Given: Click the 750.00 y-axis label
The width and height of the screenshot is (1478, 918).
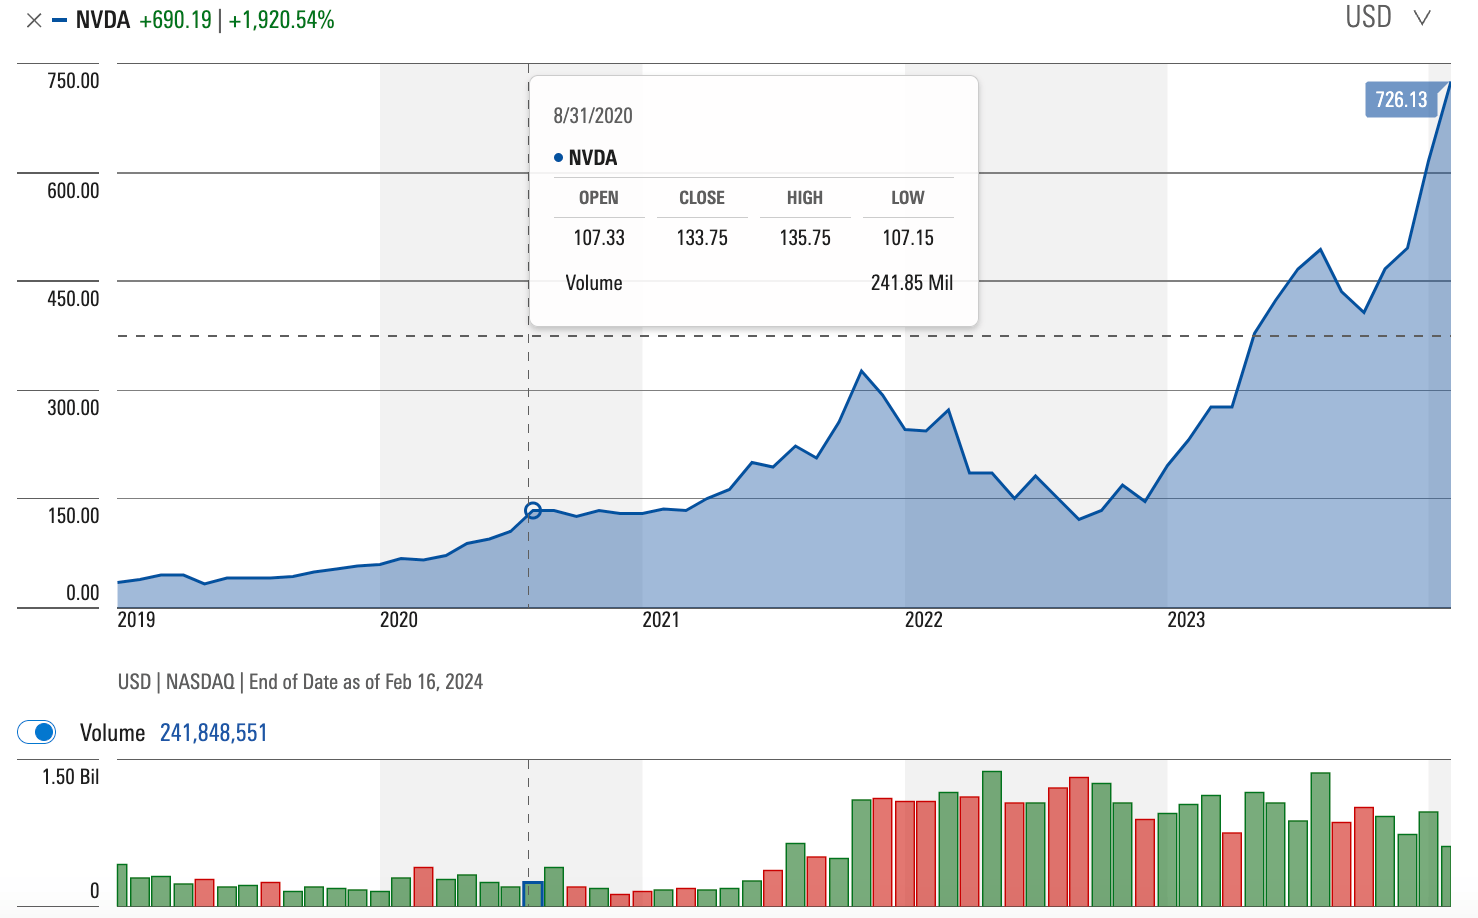Looking at the screenshot, I should click(x=73, y=81).
